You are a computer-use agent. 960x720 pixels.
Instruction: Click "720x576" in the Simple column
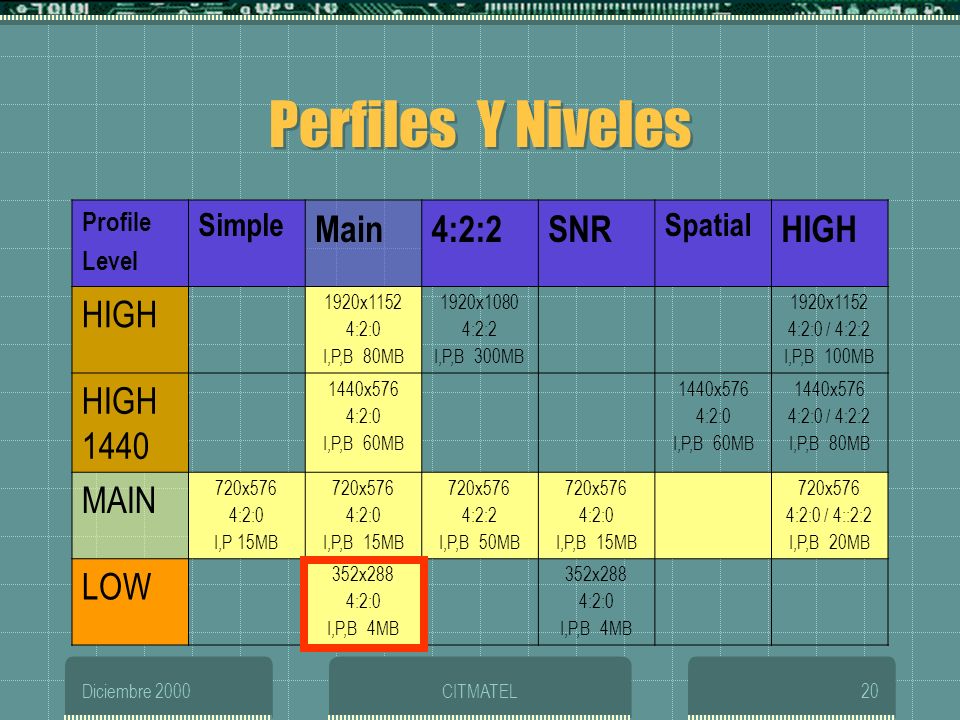tap(246, 488)
